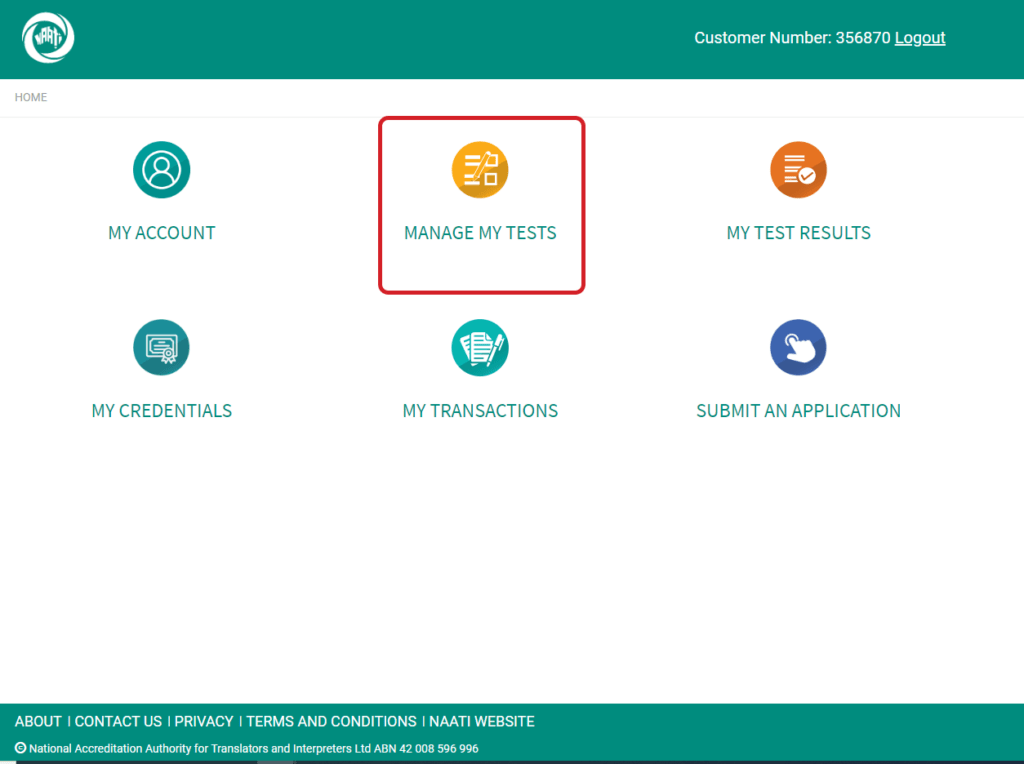Open the MANAGE MY TESTS text label
This screenshot has height=764, width=1024.
(480, 233)
